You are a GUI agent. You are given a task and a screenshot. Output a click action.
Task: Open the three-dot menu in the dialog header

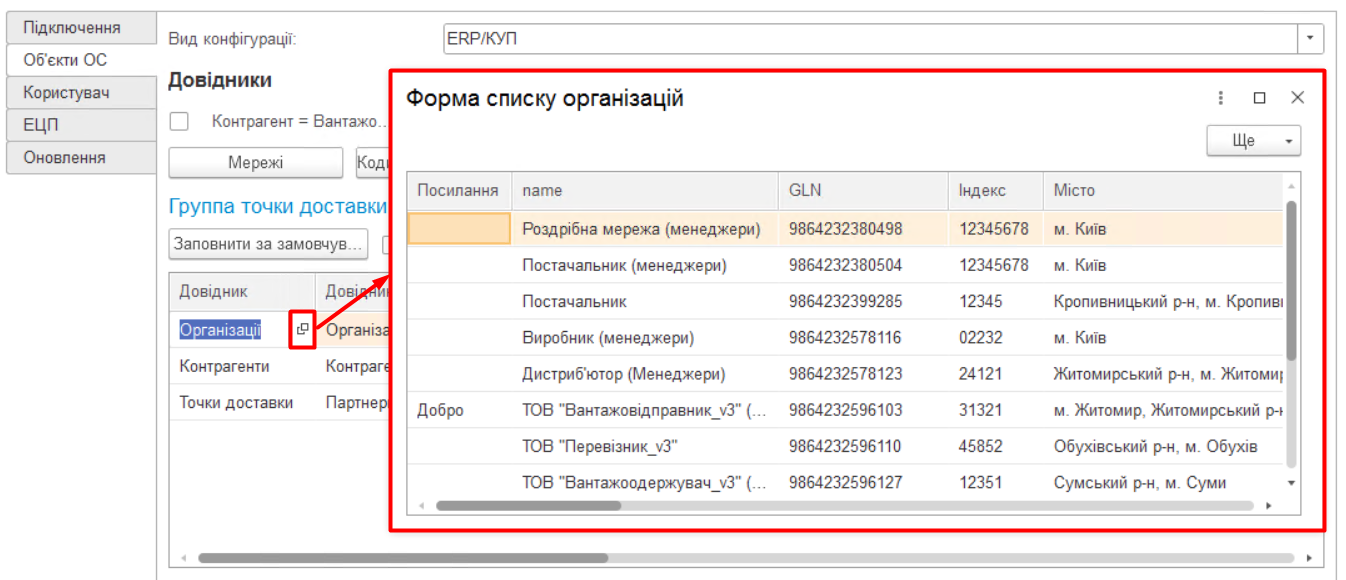tap(1221, 98)
